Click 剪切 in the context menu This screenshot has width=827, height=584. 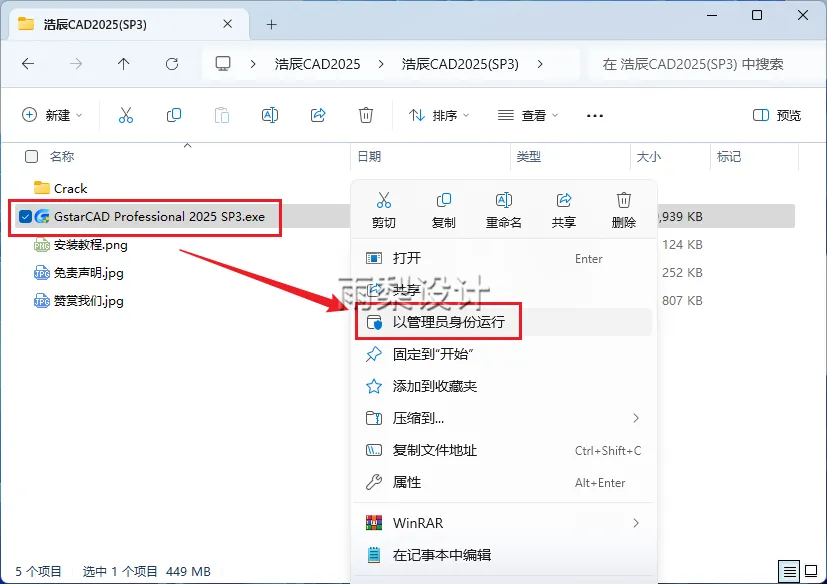[383, 210]
